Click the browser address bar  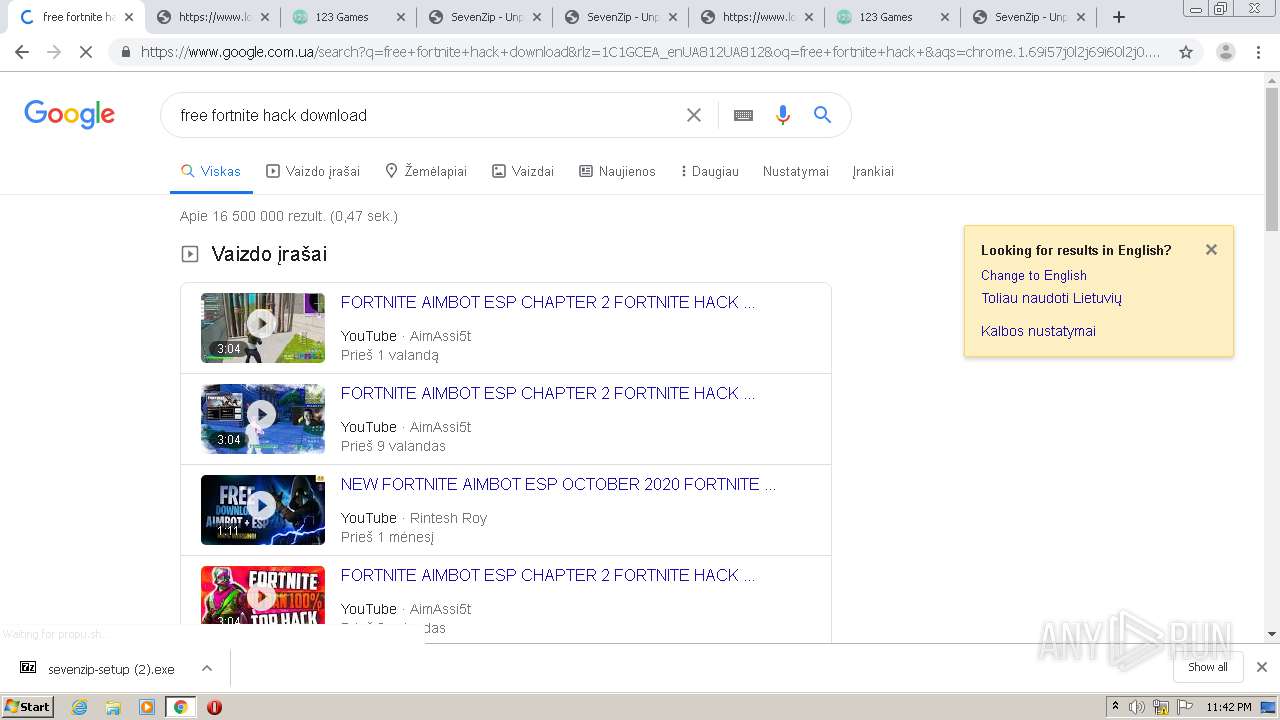(x=650, y=52)
